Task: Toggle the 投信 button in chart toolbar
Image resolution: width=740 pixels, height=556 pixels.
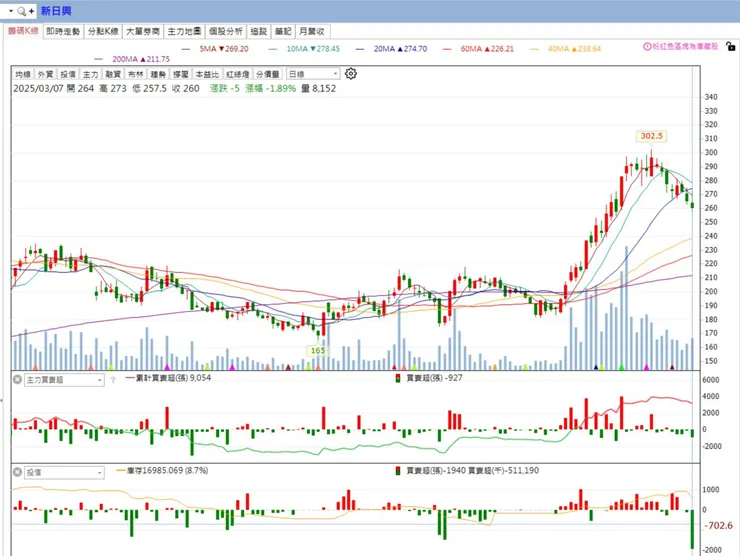Action: click(68, 74)
